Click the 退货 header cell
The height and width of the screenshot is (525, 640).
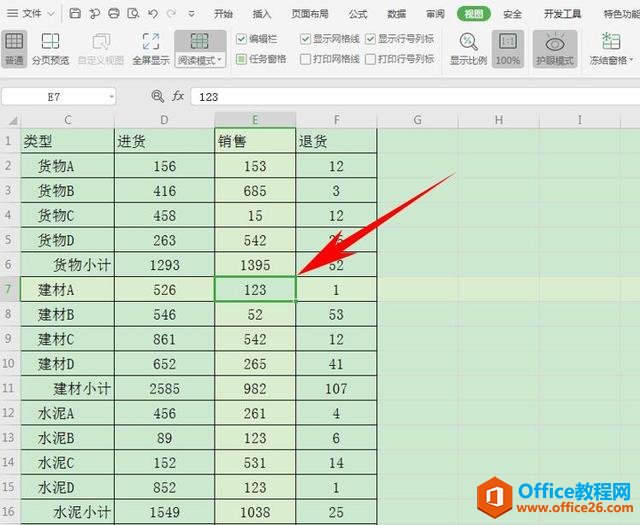[x=336, y=141]
